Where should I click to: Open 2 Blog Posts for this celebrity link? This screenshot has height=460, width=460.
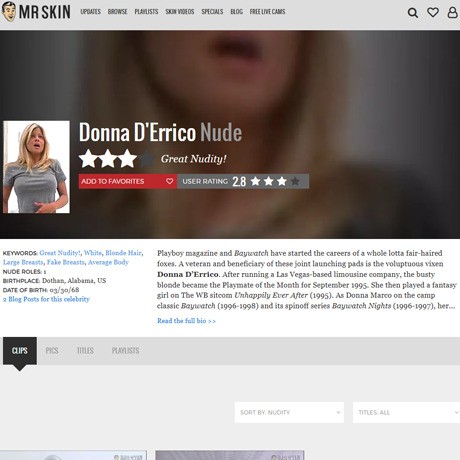[46, 299]
